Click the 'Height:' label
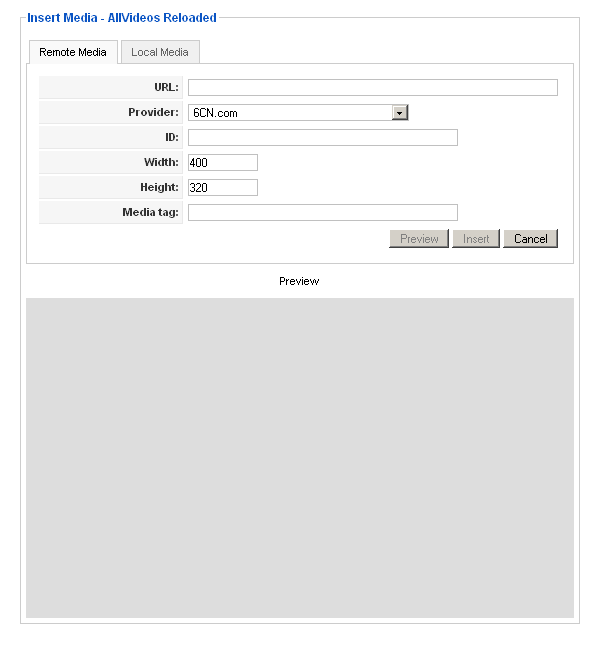This screenshot has height=650, width=600. click(x=159, y=187)
